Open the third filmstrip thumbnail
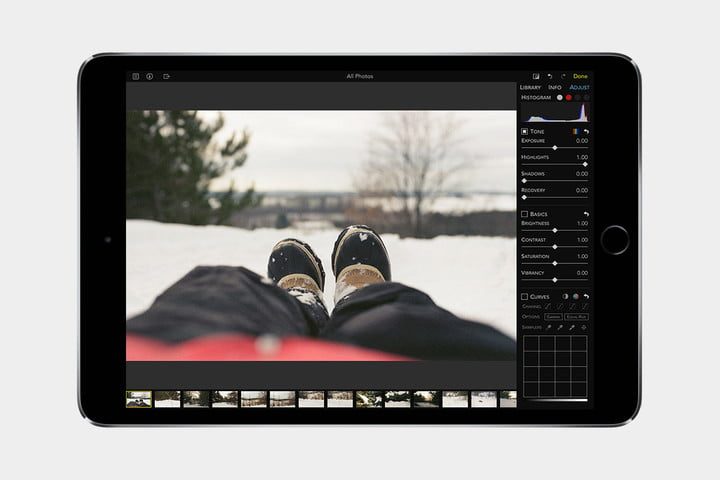720x480 pixels. click(x=196, y=399)
